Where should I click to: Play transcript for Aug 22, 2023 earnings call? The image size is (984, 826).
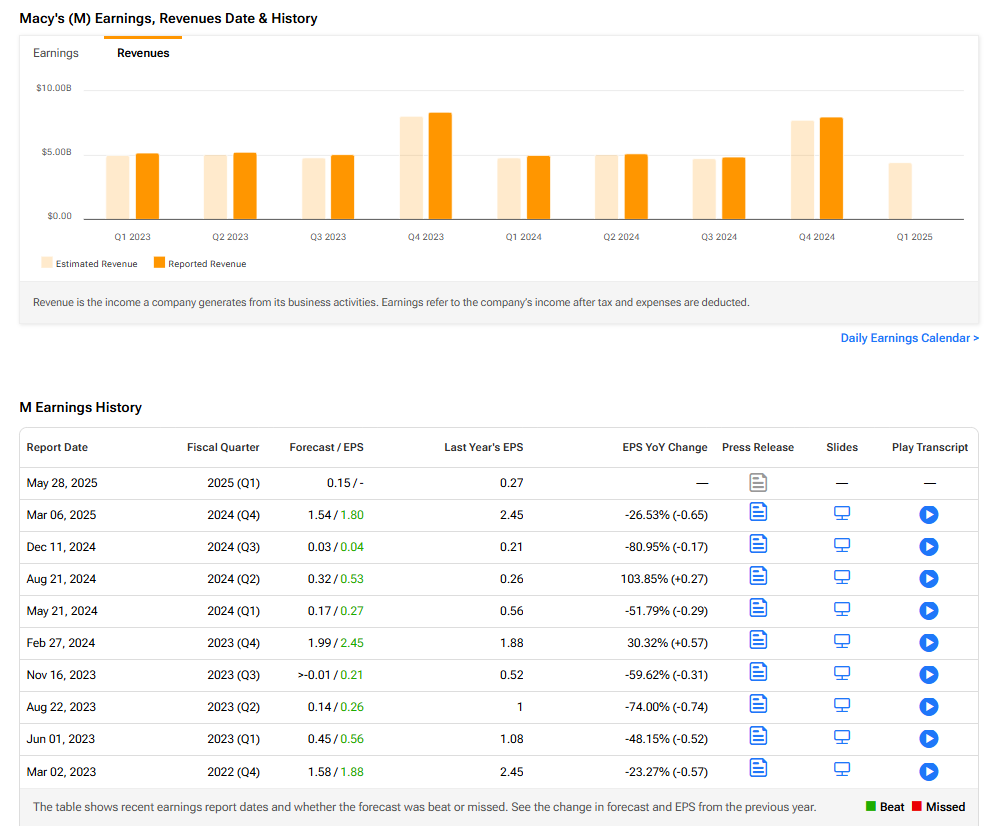click(x=929, y=707)
